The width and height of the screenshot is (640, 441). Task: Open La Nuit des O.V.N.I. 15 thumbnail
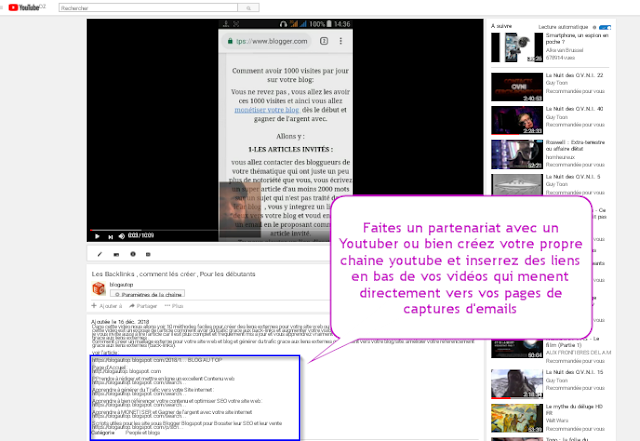(x=517, y=384)
